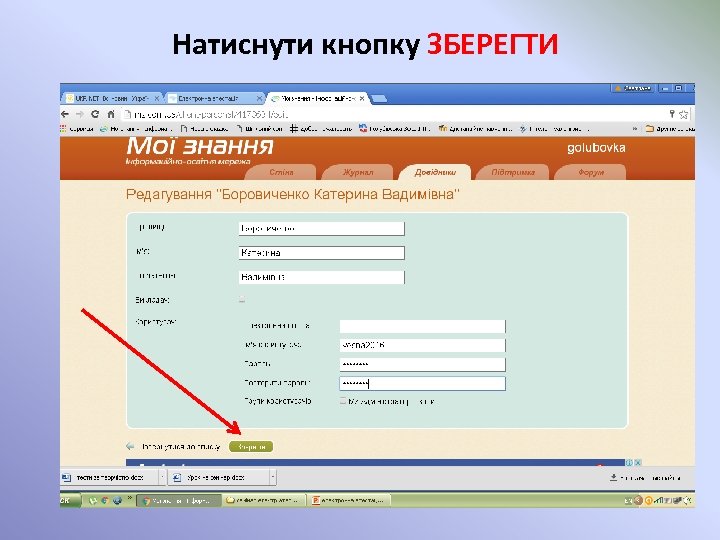This screenshot has height=540, width=720.
Task: Close the UKR.NET browser tab
Action: tap(157, 98)
